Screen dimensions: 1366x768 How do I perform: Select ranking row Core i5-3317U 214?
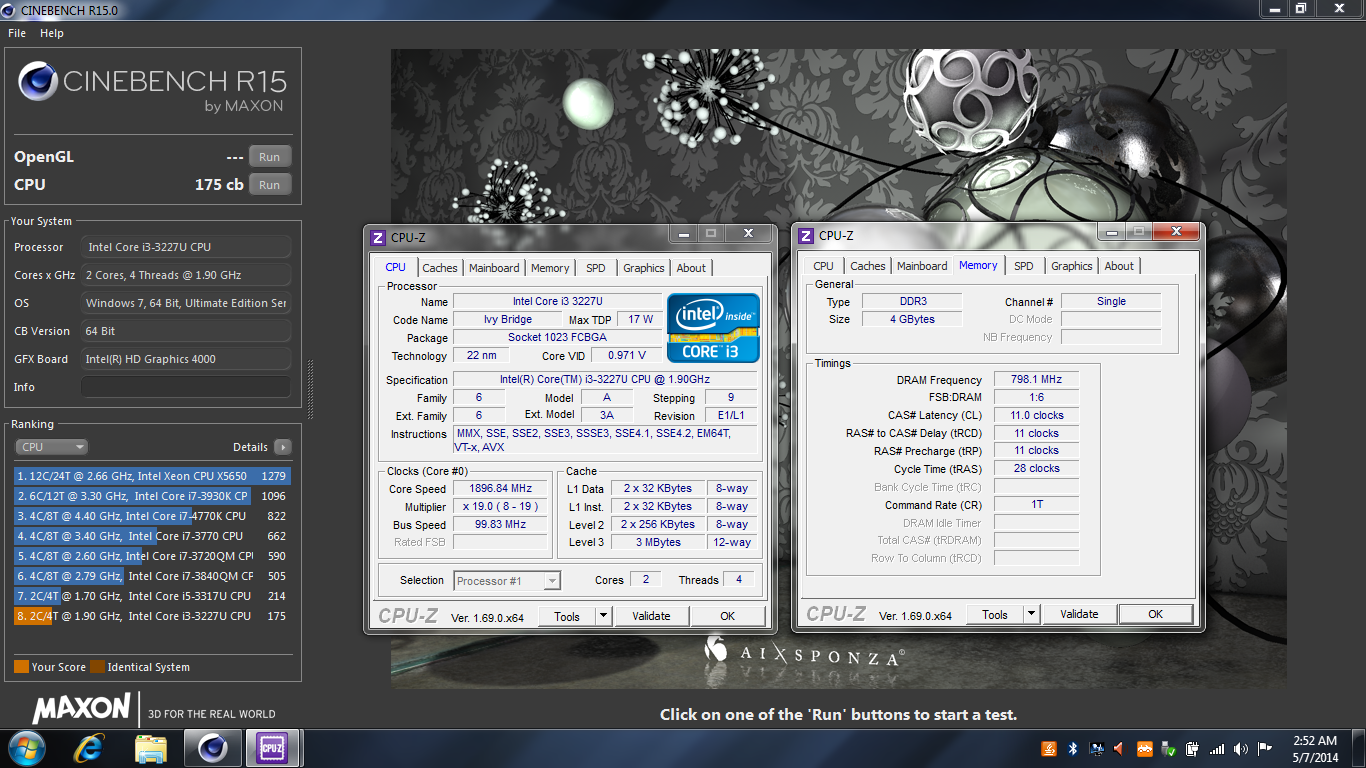tap(153, 596)
